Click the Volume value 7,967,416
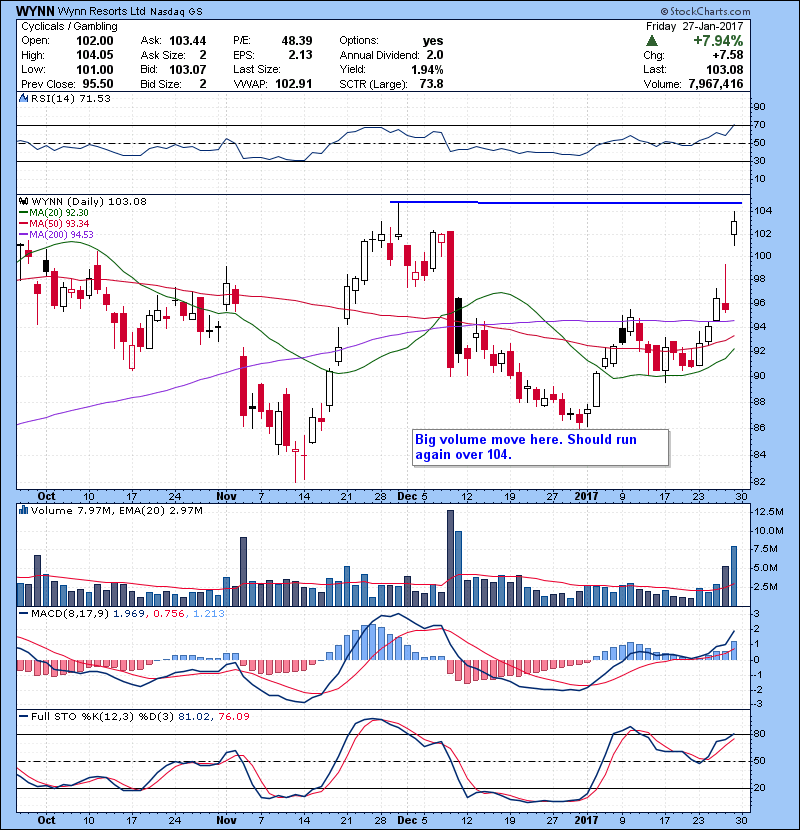Image resolution: width=800 pixels, height=830 pixels. [716, 84]
